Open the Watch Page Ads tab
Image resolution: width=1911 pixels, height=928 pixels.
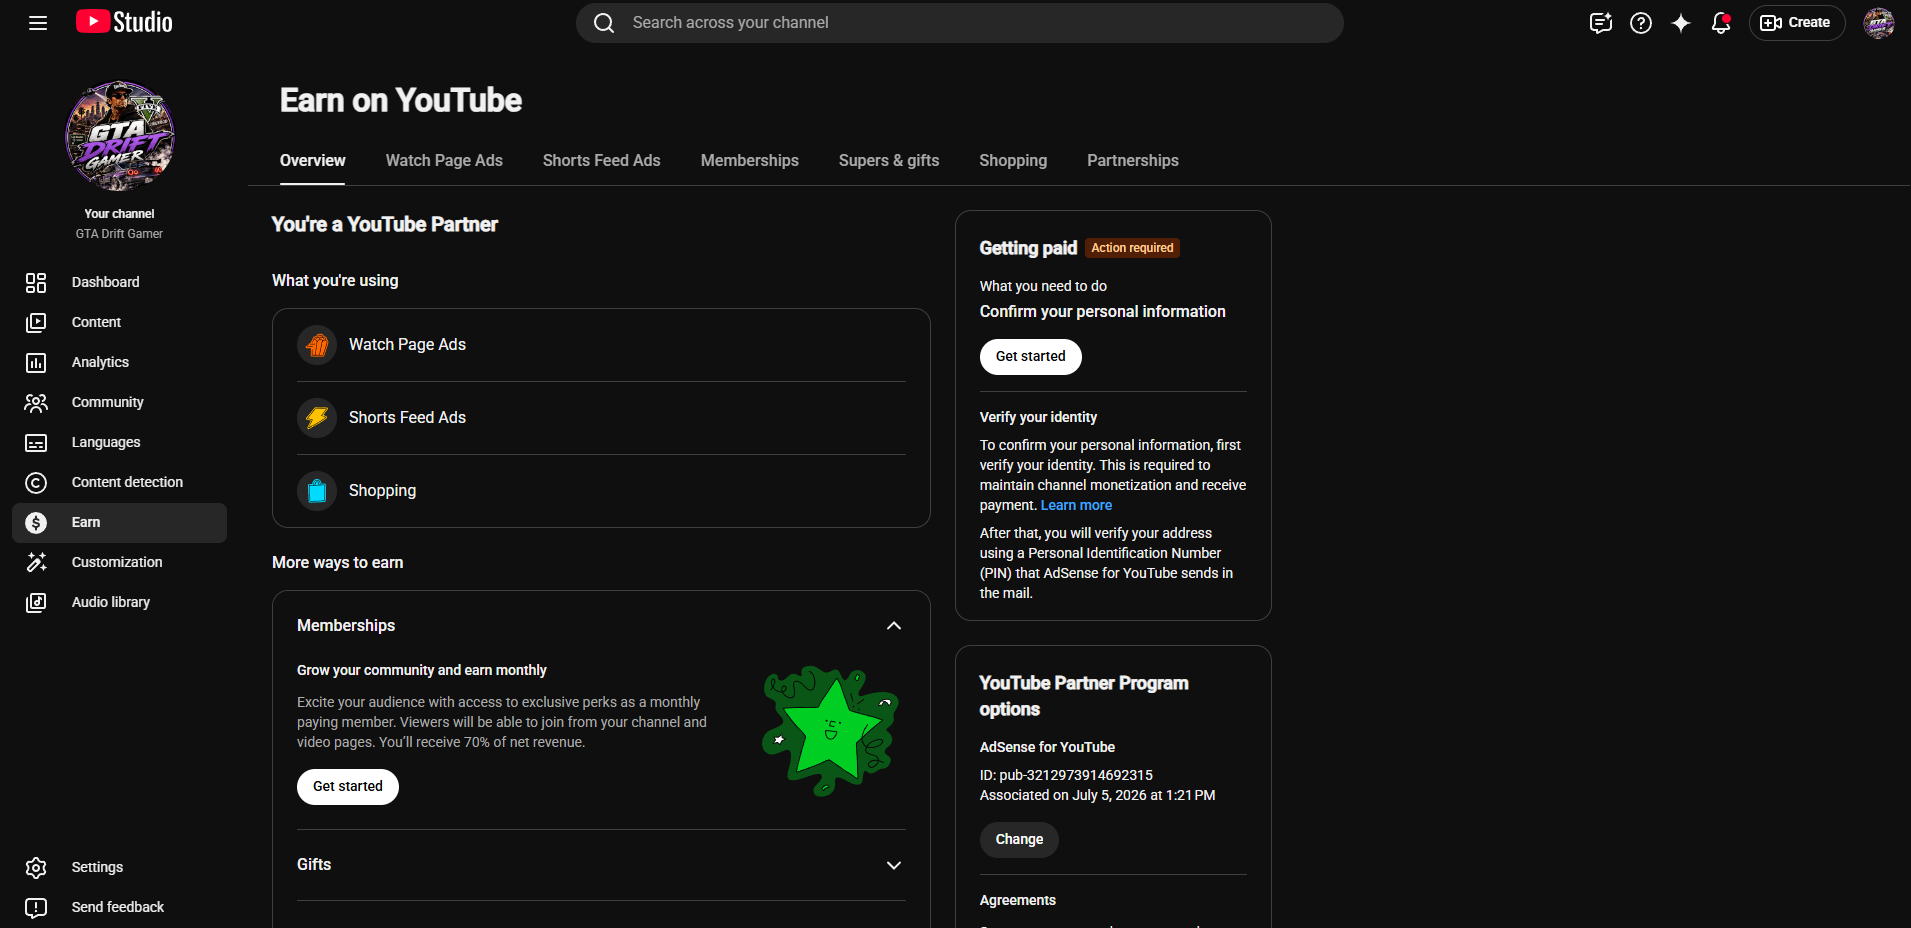444,161
